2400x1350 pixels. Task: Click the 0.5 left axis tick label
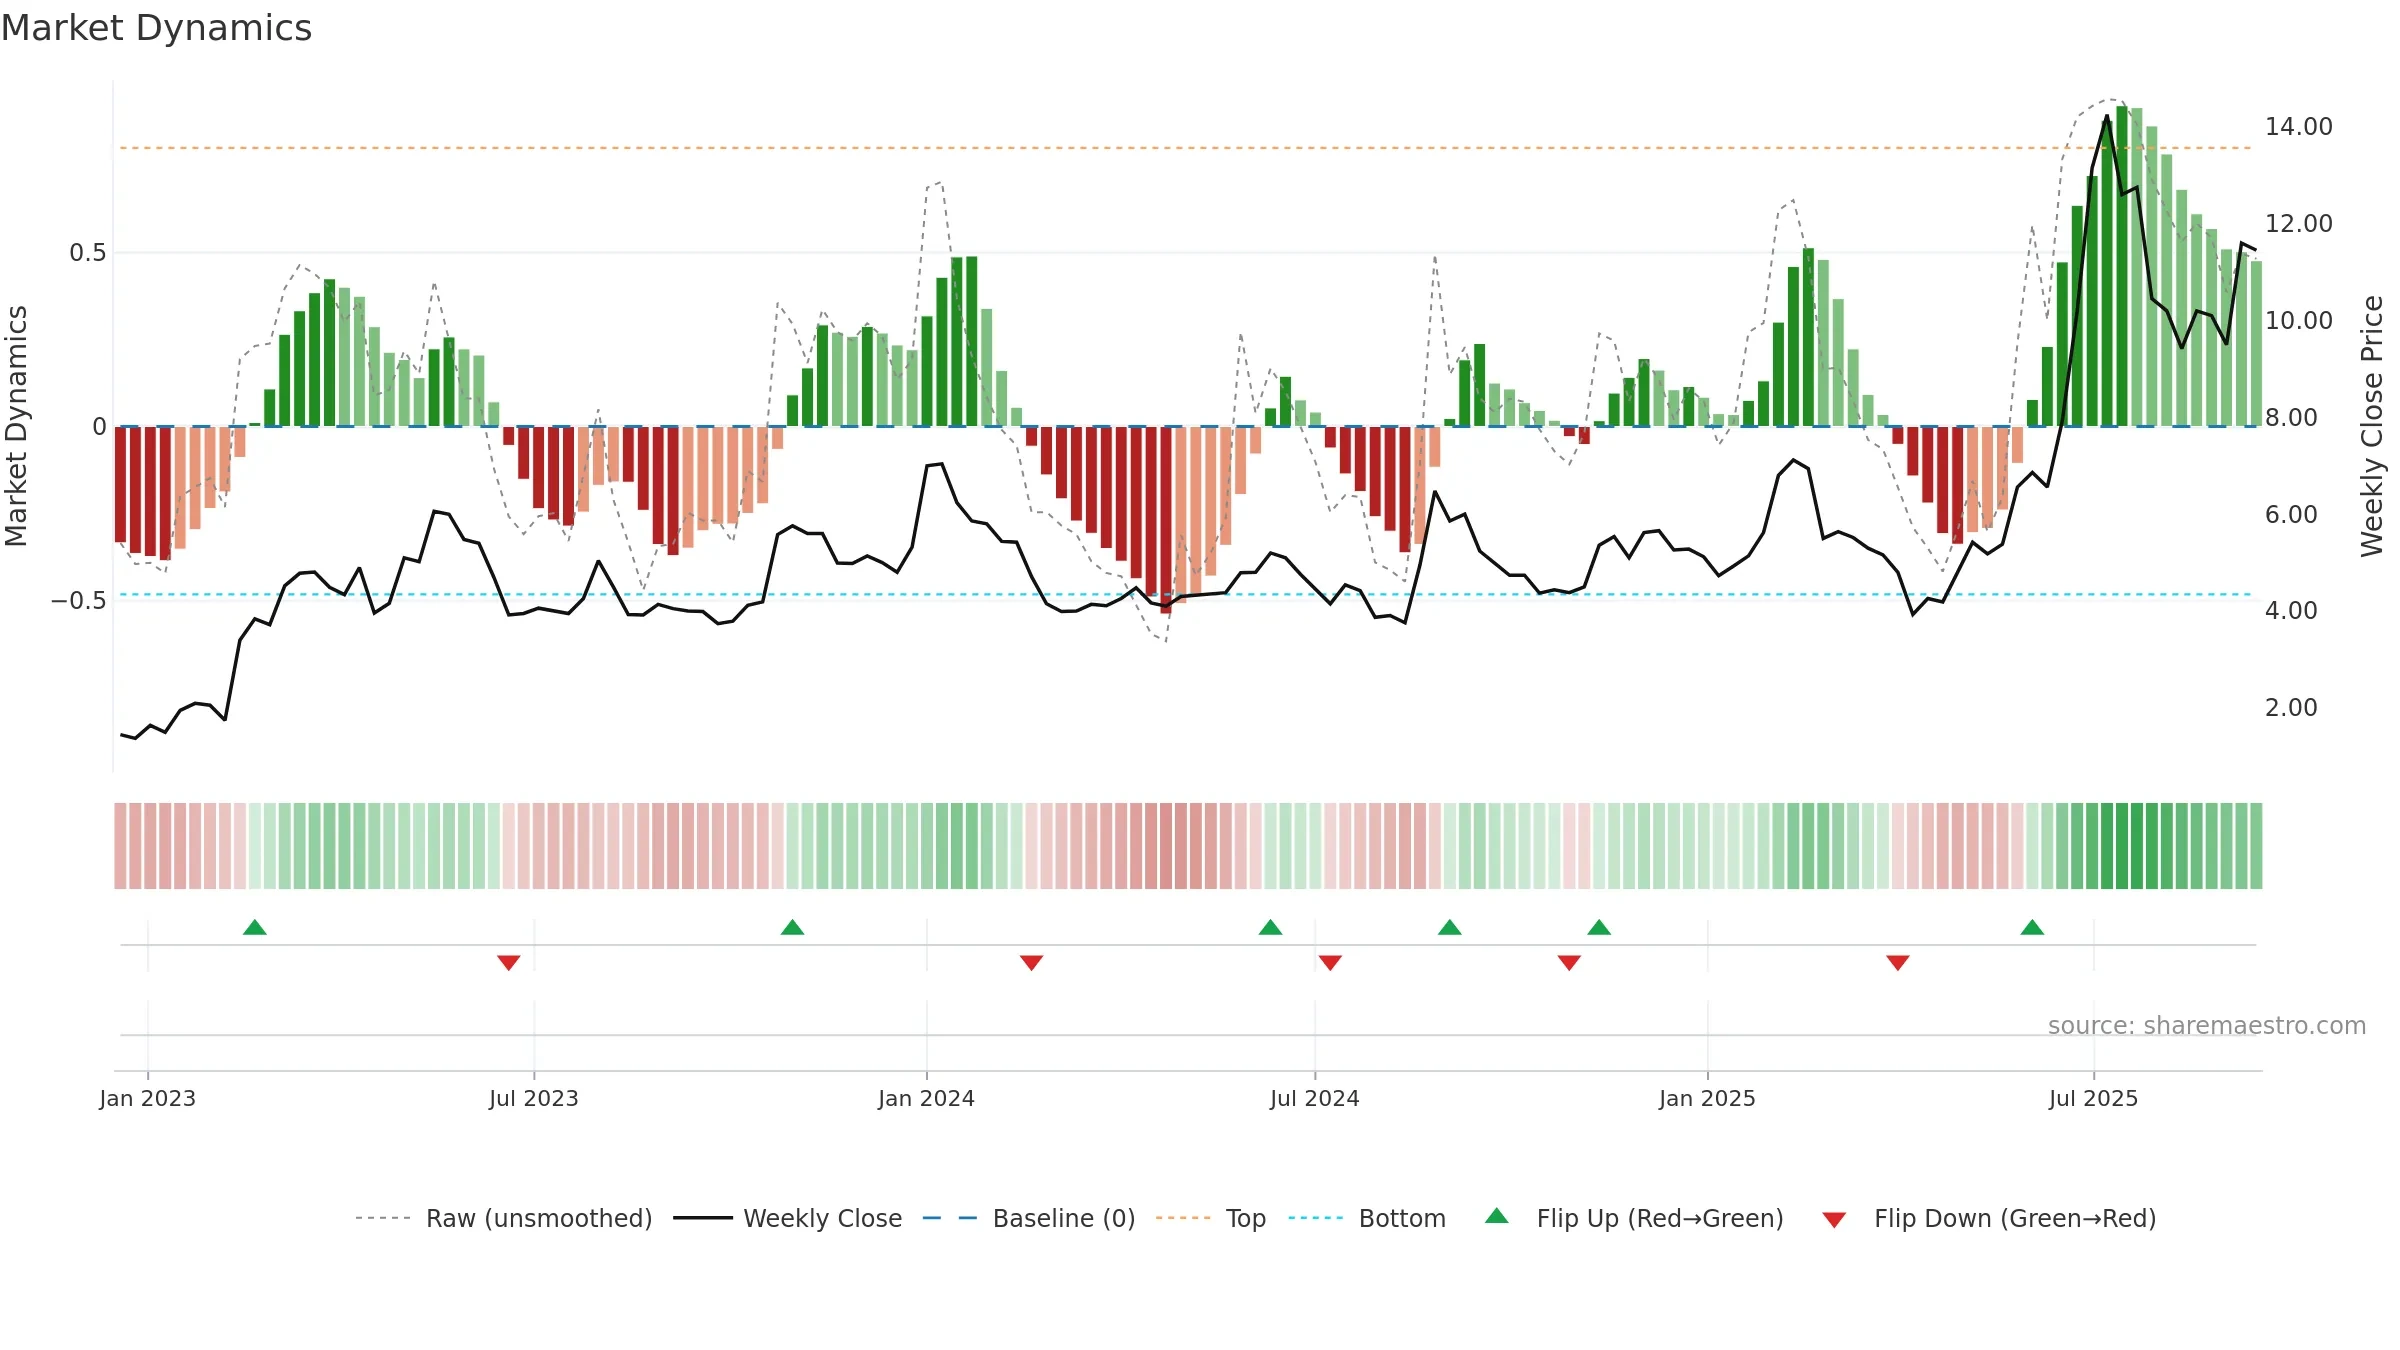(x=88, y=253)
